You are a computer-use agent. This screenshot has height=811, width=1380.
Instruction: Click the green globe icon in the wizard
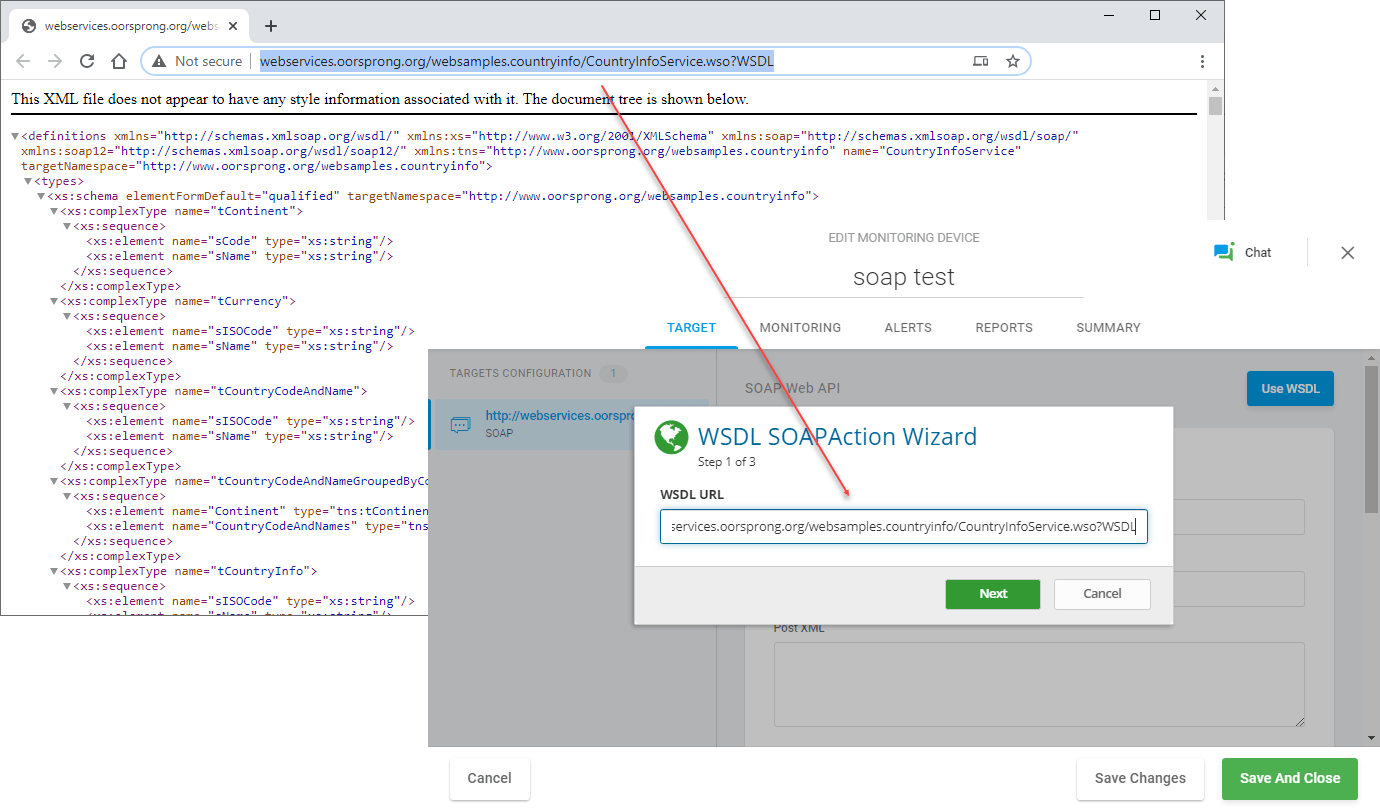(x=671, y=437)
